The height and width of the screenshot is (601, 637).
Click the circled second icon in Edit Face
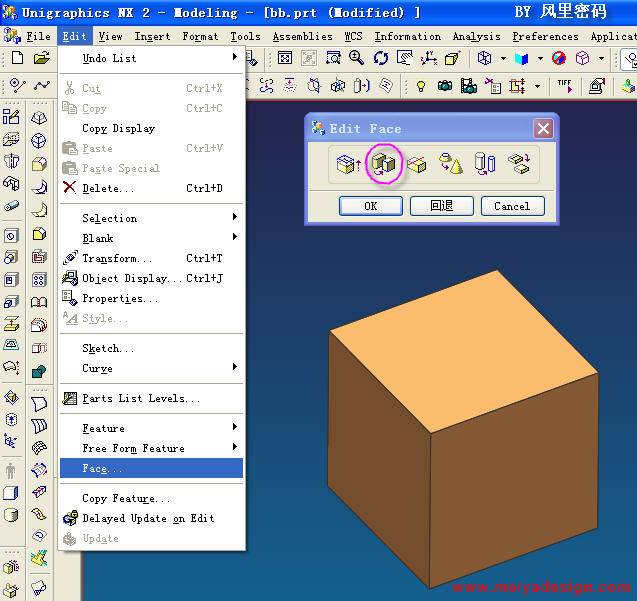(383, 164)
